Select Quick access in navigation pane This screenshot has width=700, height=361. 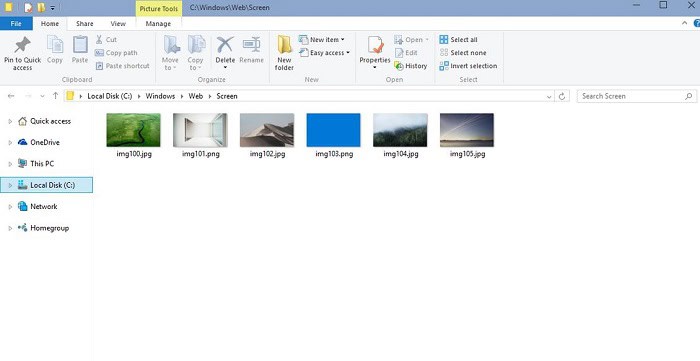[45, 121]
